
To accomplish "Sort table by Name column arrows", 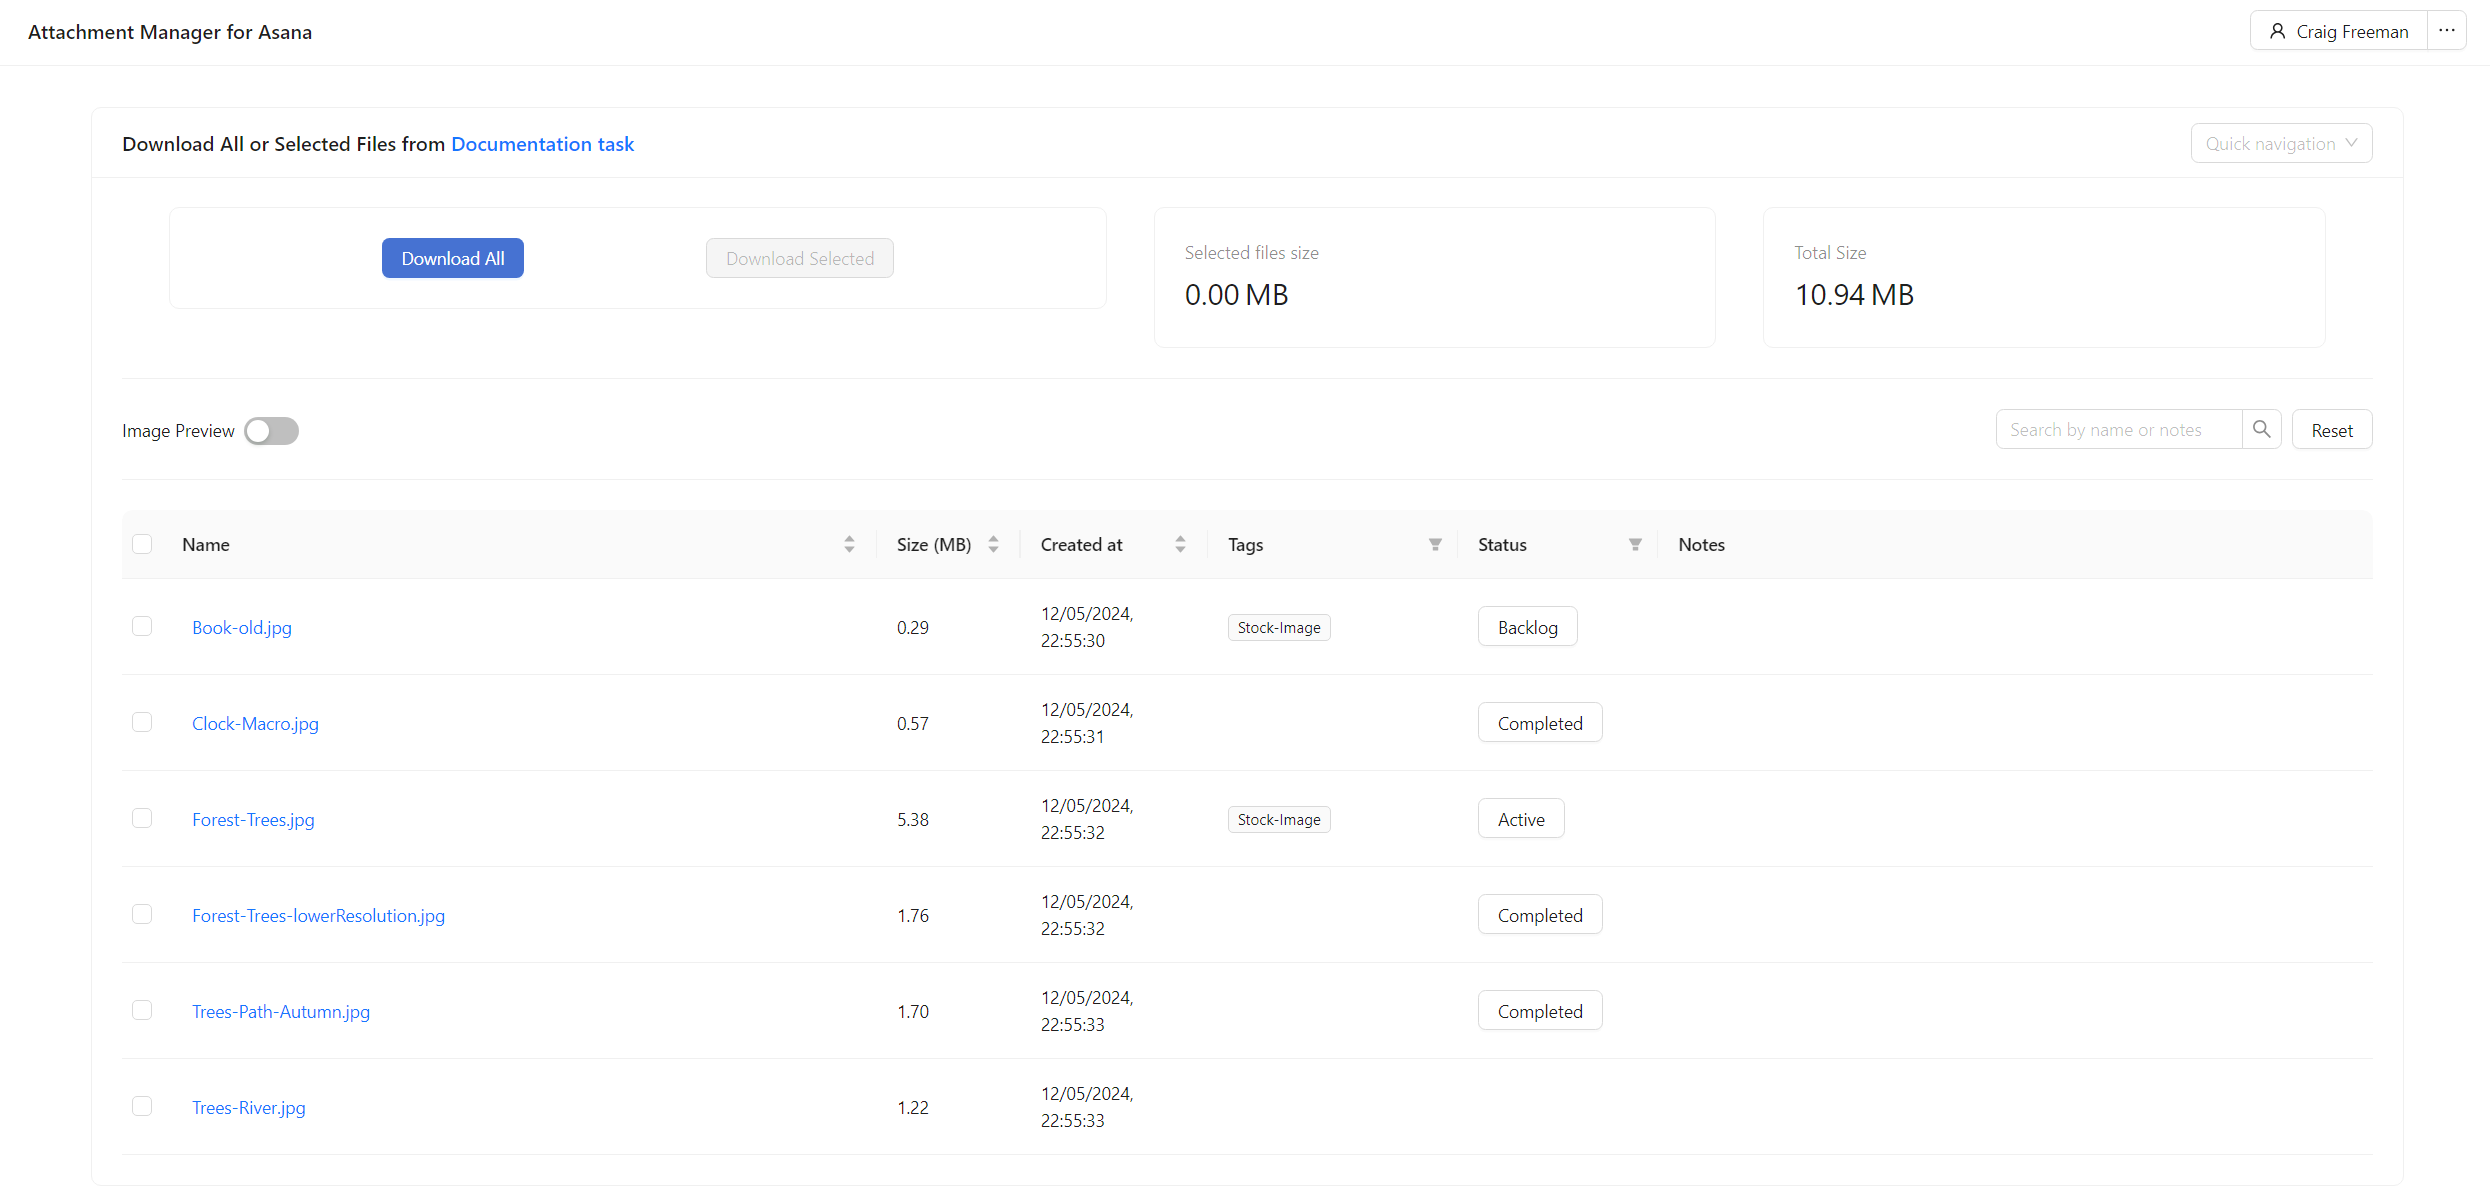I will point(849,544).
